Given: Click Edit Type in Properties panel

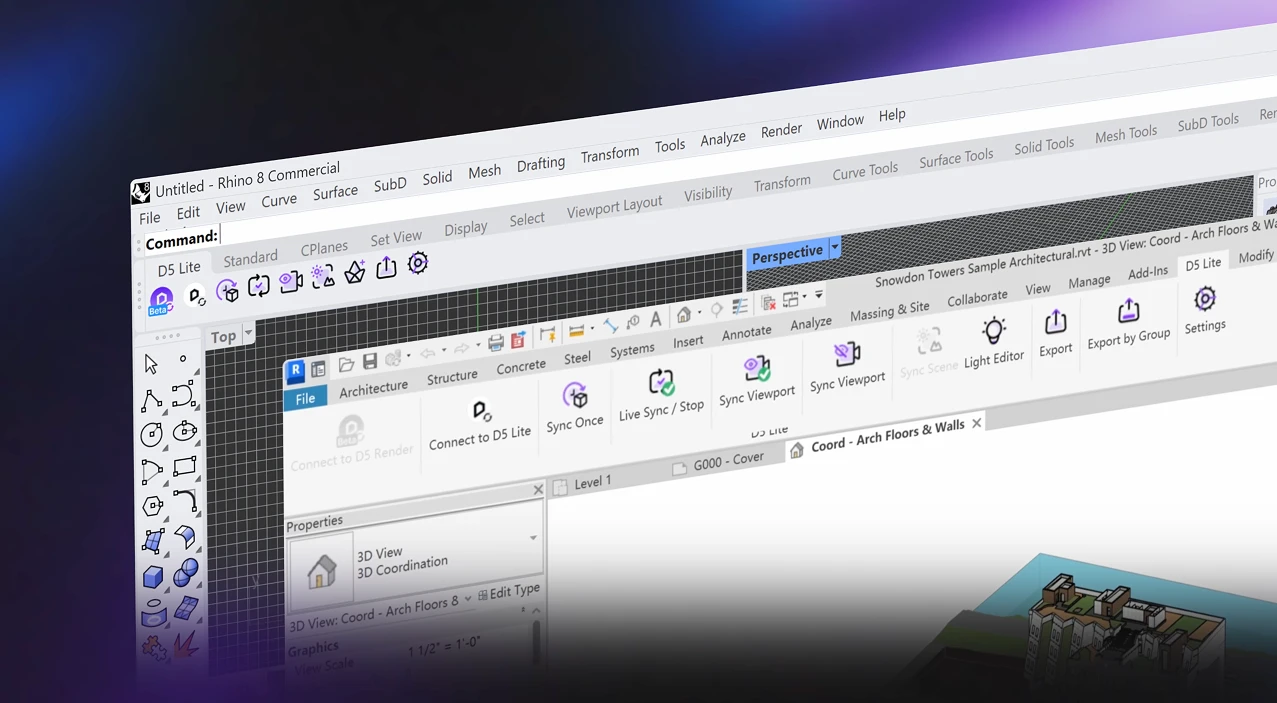Looking at the screenshot, I should (x=508, y=592).
